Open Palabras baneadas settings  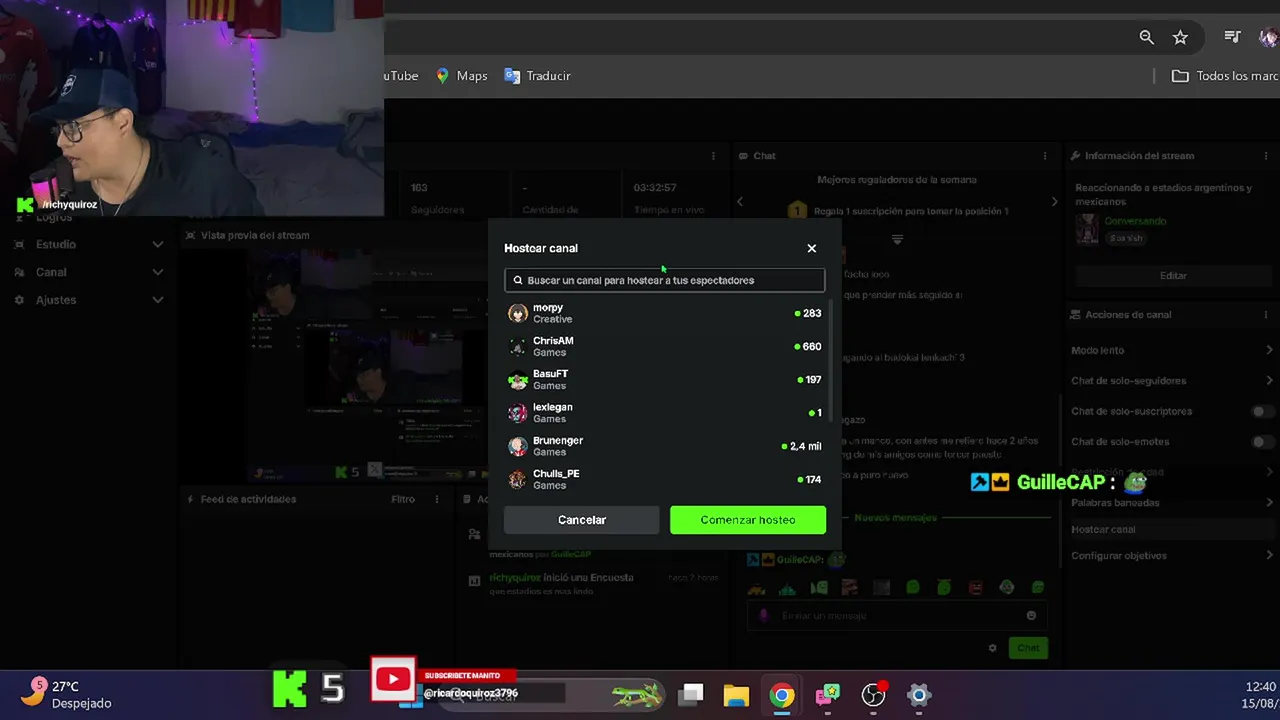pos(1172,502)
